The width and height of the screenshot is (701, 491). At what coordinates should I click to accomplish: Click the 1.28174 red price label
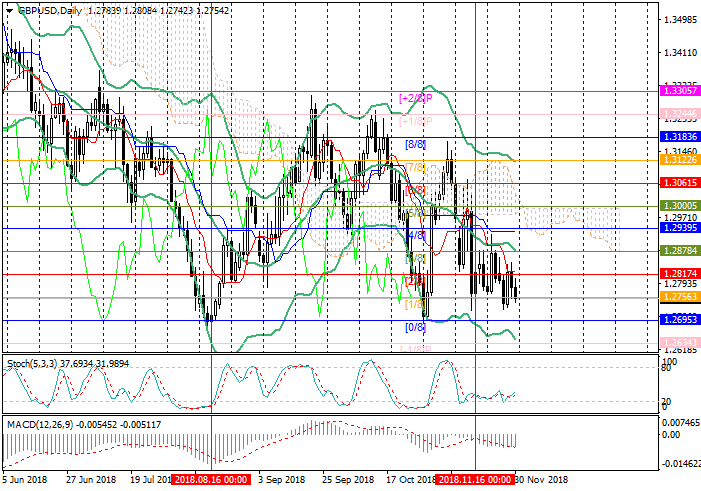(x=680, y=274)
